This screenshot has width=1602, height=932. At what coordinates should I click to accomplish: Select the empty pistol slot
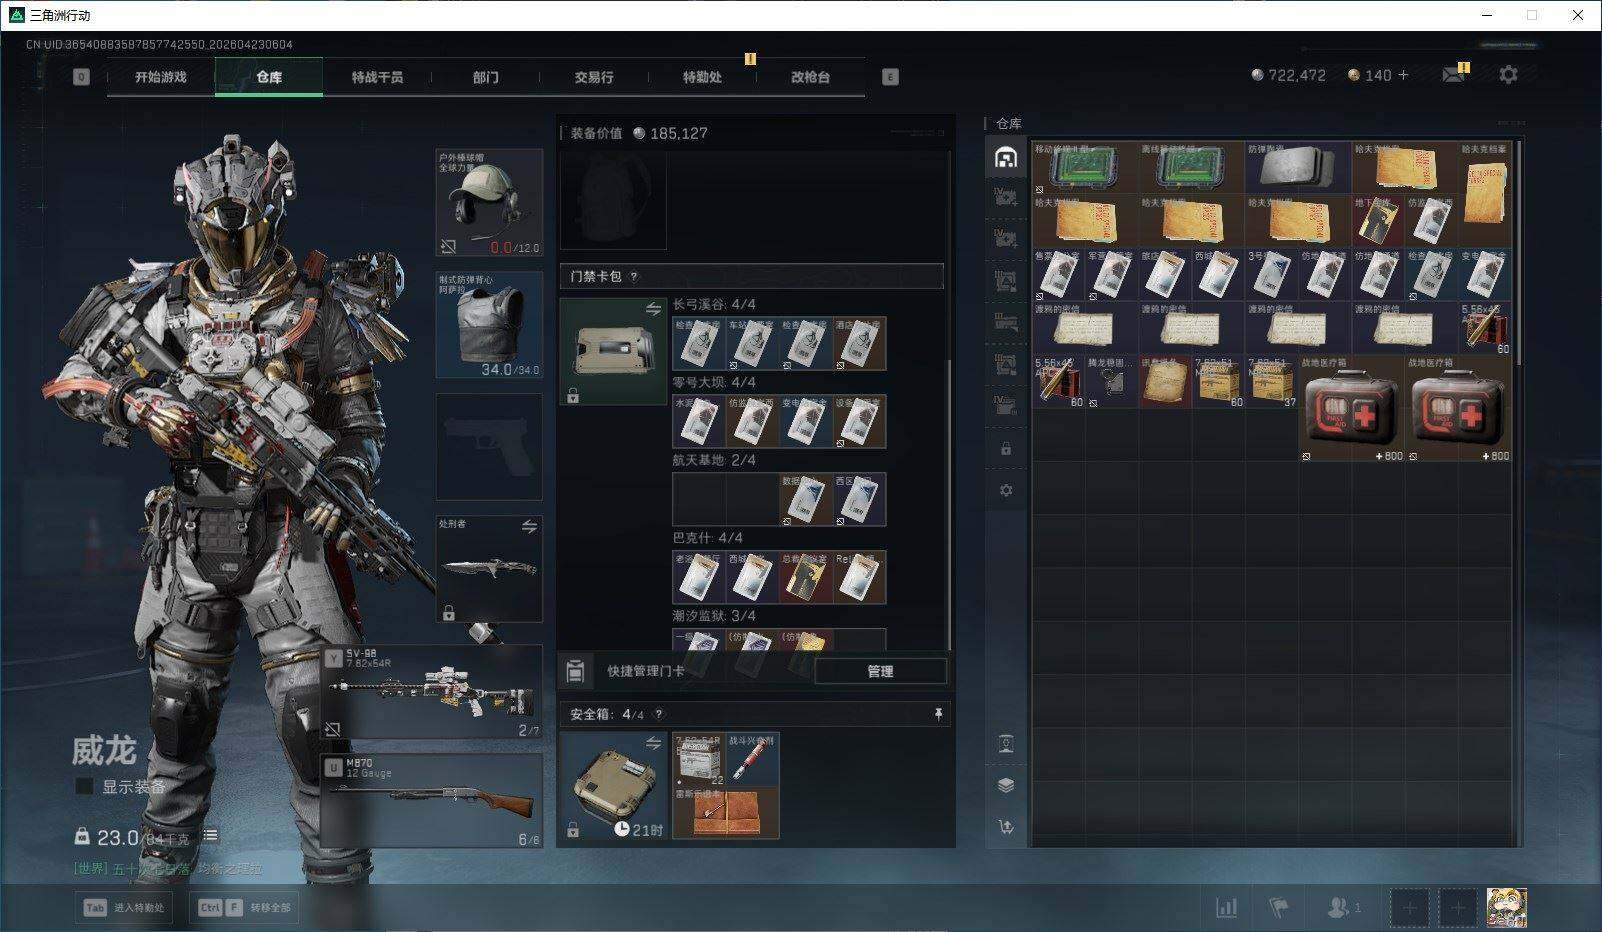pos(489,447)
